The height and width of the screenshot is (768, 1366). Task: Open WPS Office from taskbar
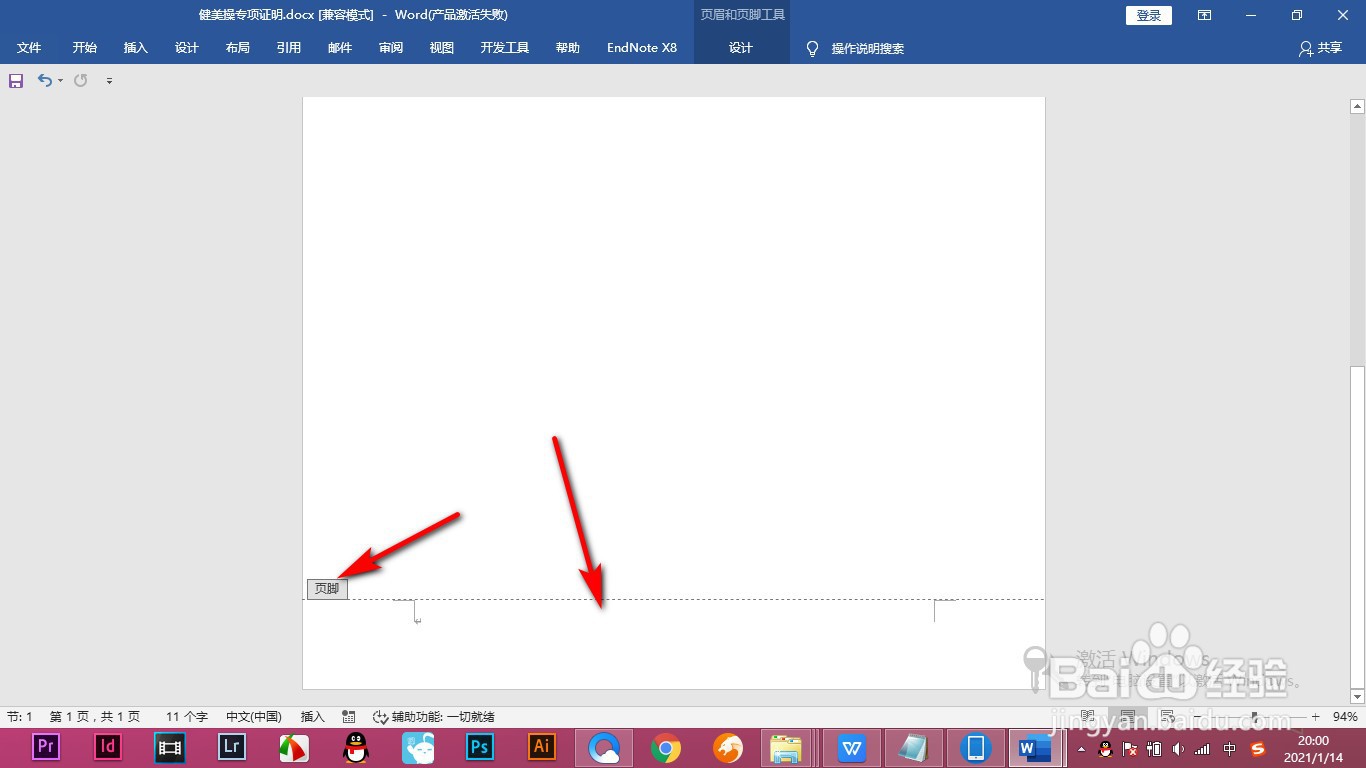click(x=852, y=747)
